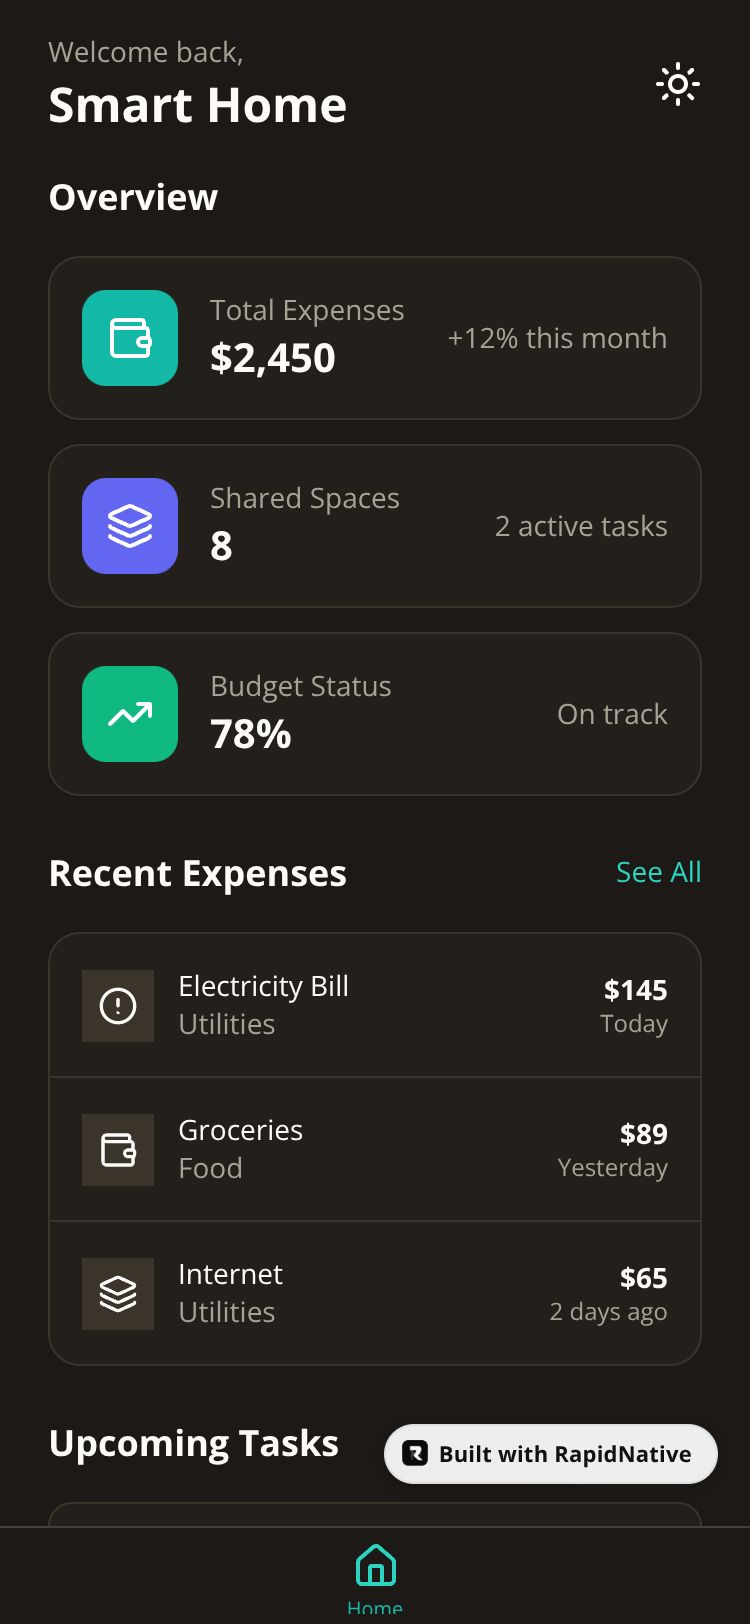Select the Groceries expense row
Image resolution: width=750 pixels, height=1624 pixels.
tap(375, 1149)
